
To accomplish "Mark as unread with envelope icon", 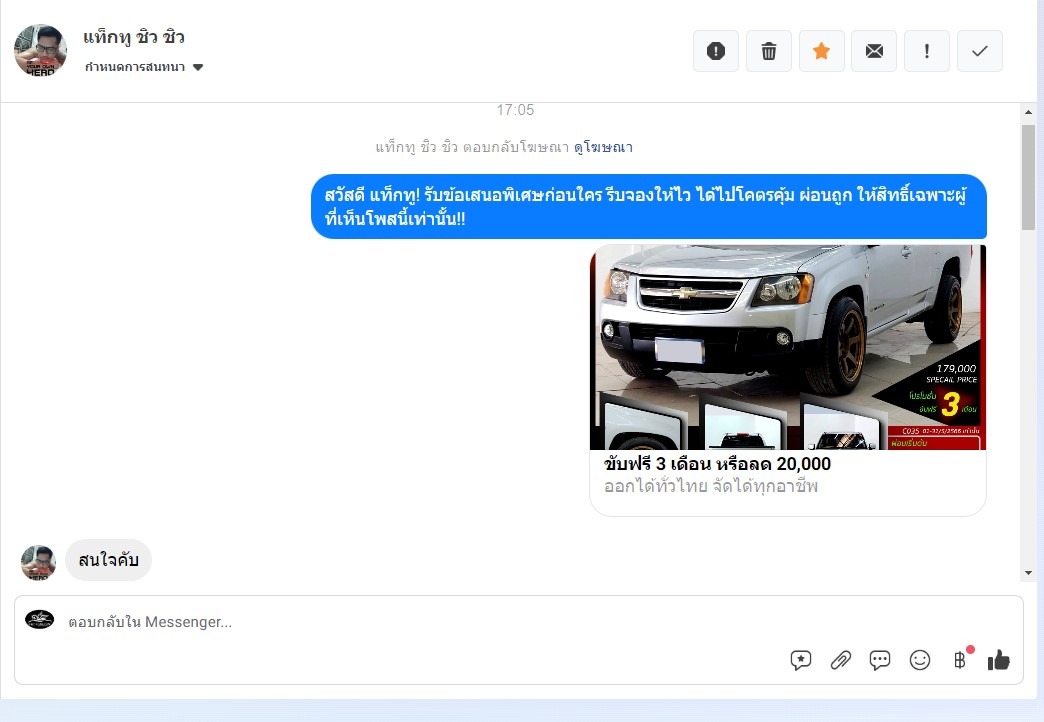I will pyautogui.click(x=874, y=51).
